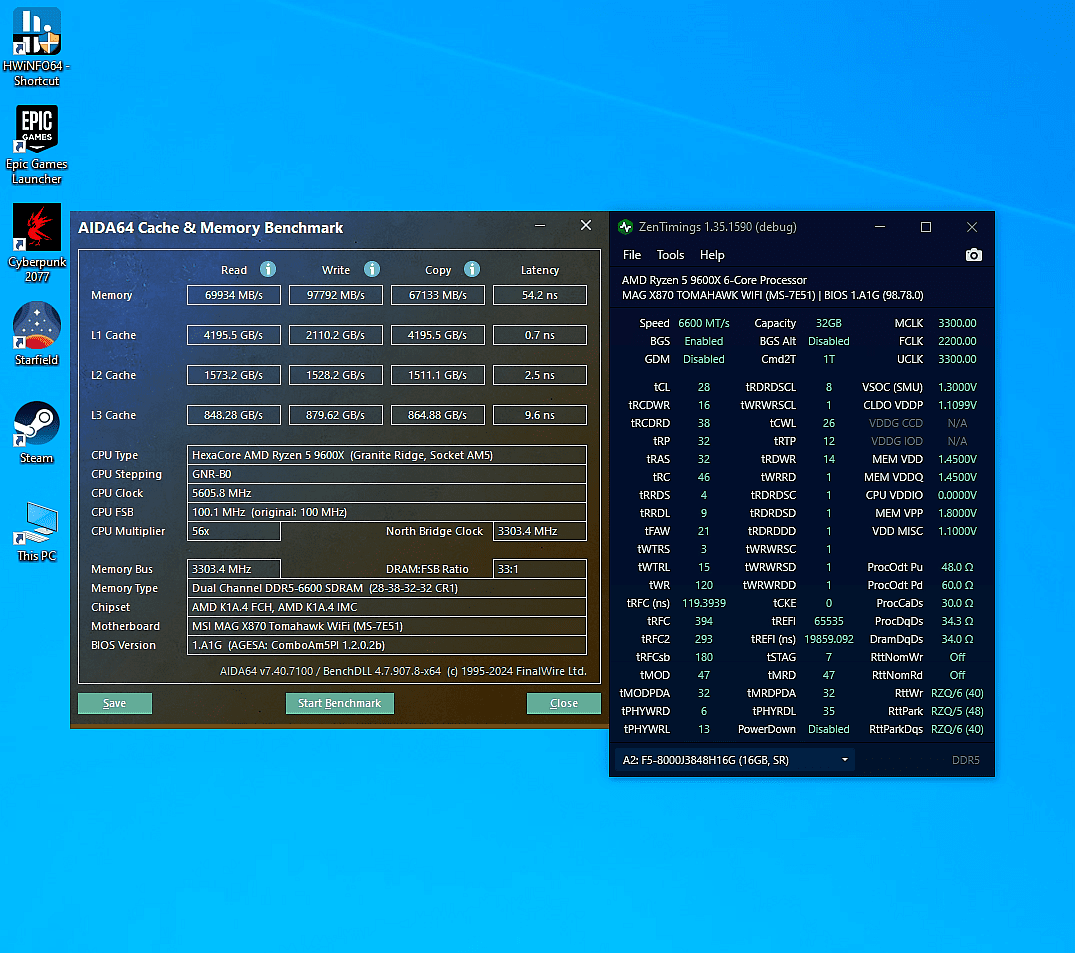1075x953 pixels.
Task: Click L3 Cache Copy value 864.88 GB/s
Action: point(437,415)
